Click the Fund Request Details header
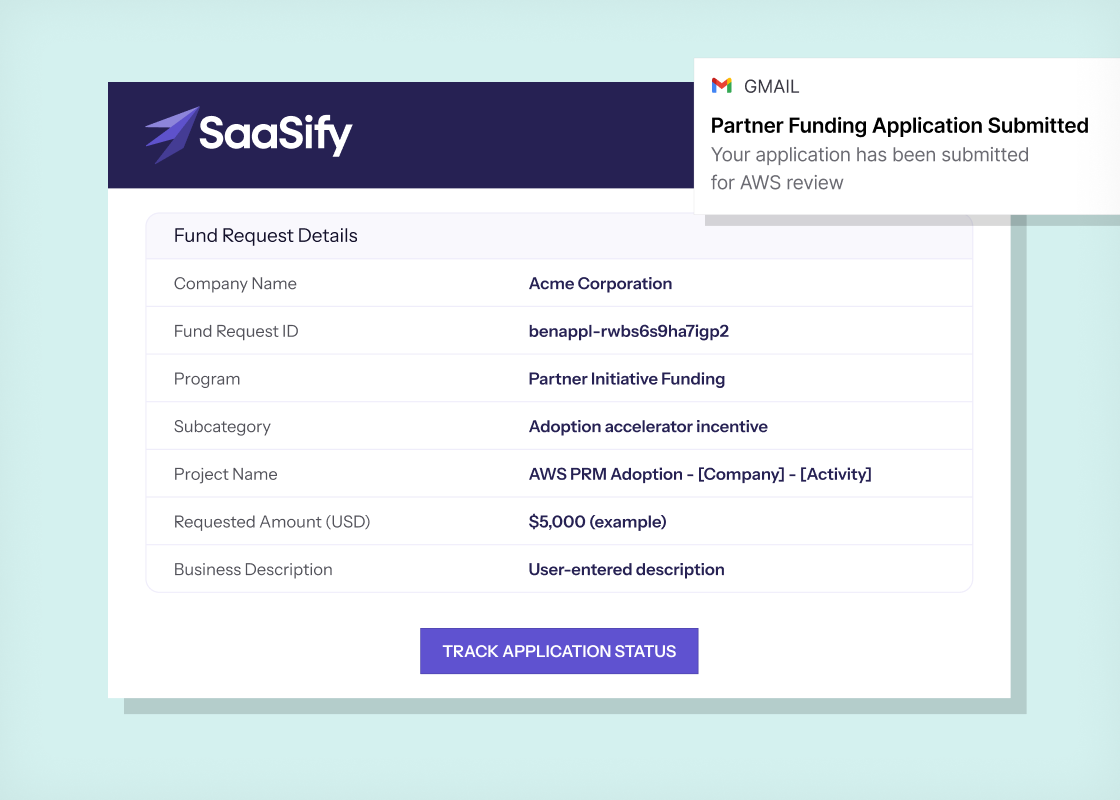1120x800 pixels. [x=266, y=236]
